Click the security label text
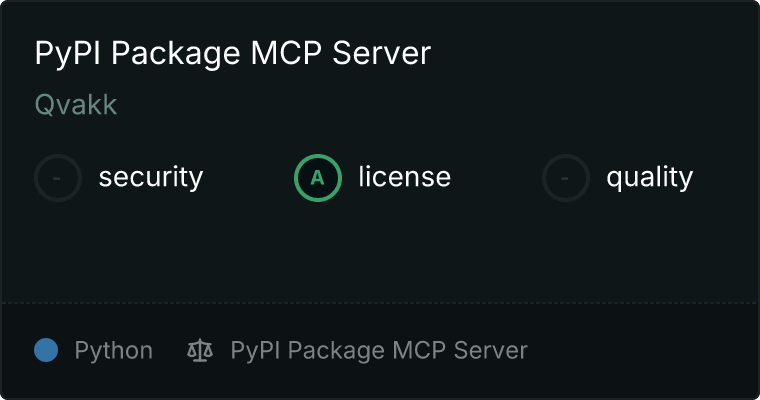 click(x=151, y=177)
